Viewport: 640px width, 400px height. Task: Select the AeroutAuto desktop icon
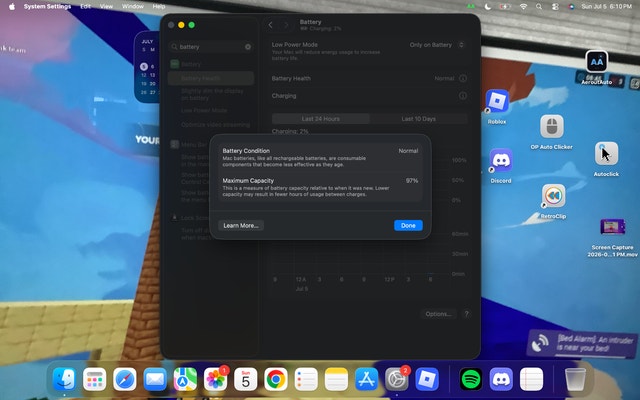(596, 62)
